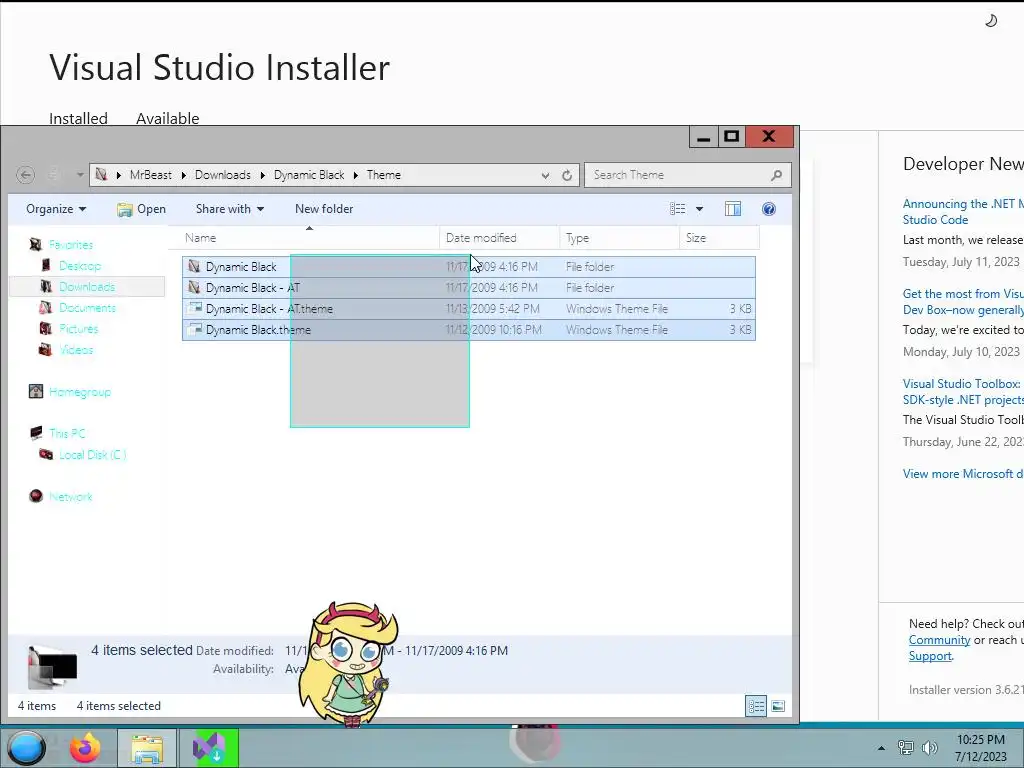
Task: Open Announcing the .NET news link
Action: pyautogui.click(x=963, y=212)
